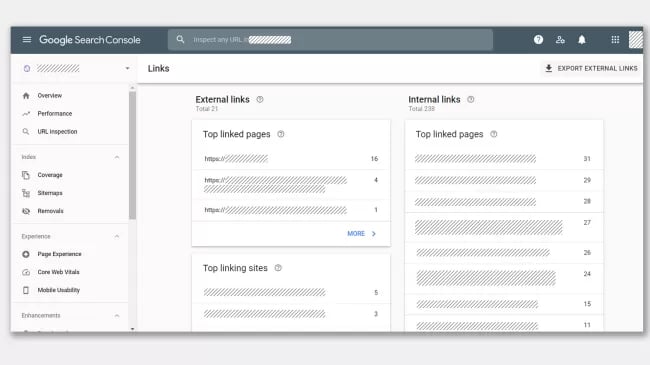This screenshot has height=365, width=650.
Task: Click the Core Web Vitals gauge icon
Action: click(x=26, y=272)
